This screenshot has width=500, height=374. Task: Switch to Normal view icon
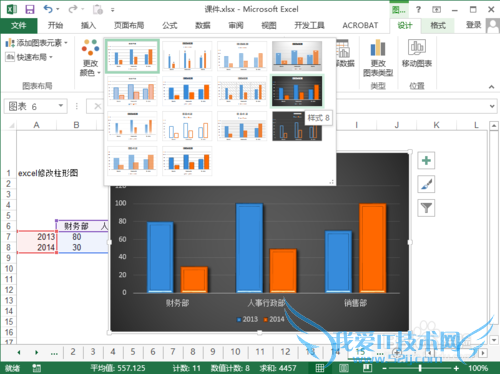320,368
